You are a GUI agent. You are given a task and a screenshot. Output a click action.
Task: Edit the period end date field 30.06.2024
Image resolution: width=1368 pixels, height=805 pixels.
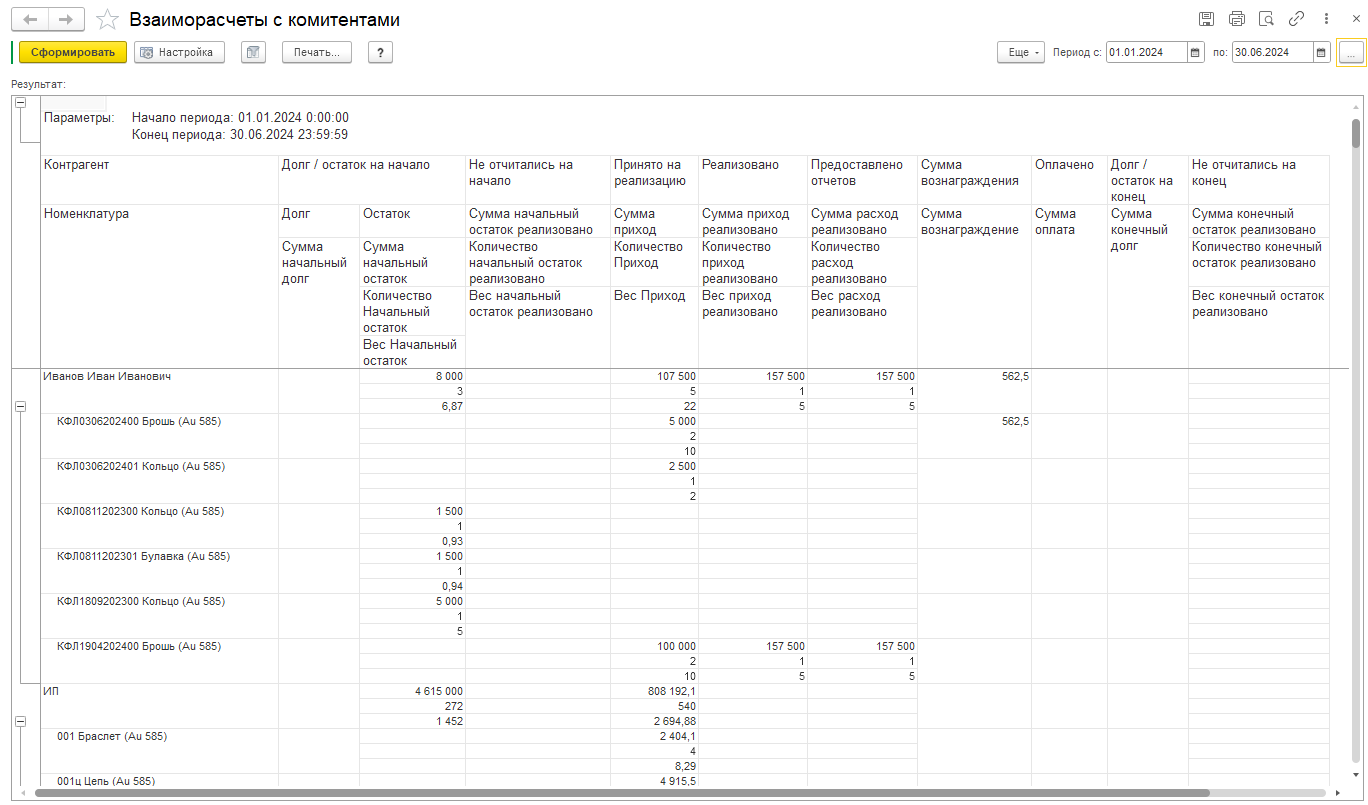(1272, 53)
